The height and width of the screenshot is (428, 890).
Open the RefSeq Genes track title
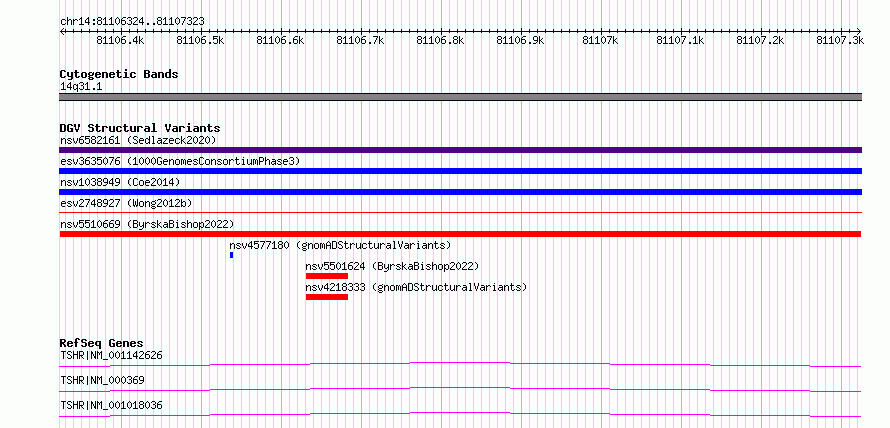tap(102, 343)
